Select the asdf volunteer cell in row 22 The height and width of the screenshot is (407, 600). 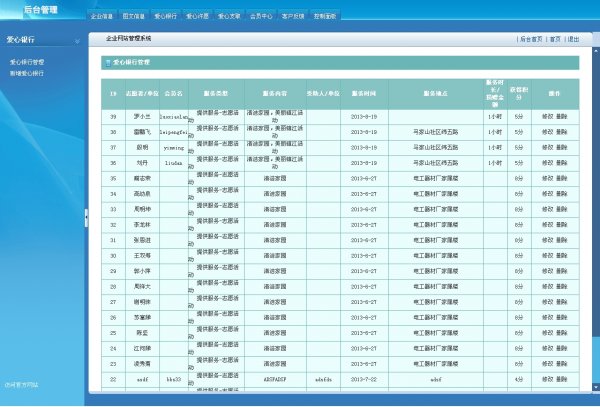142,380
